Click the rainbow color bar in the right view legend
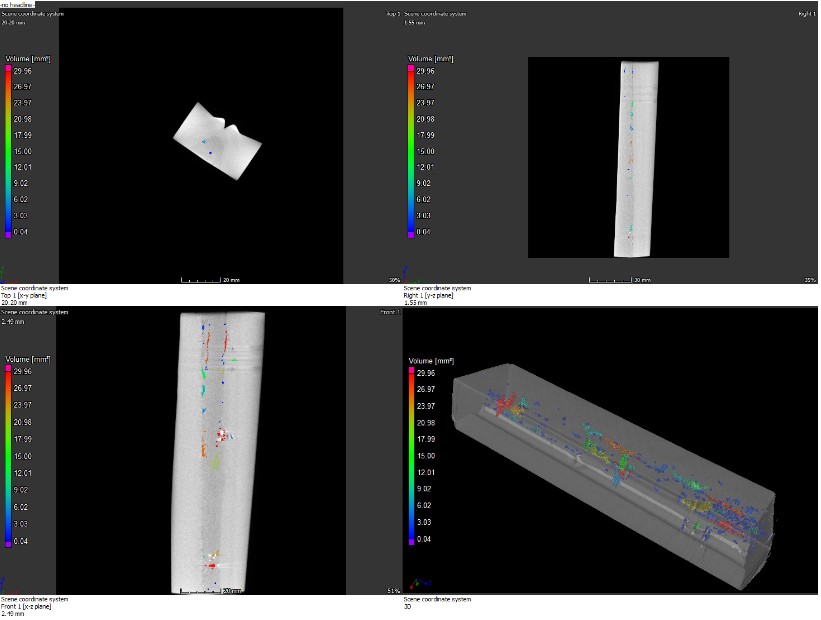 [x=411, y=151]
